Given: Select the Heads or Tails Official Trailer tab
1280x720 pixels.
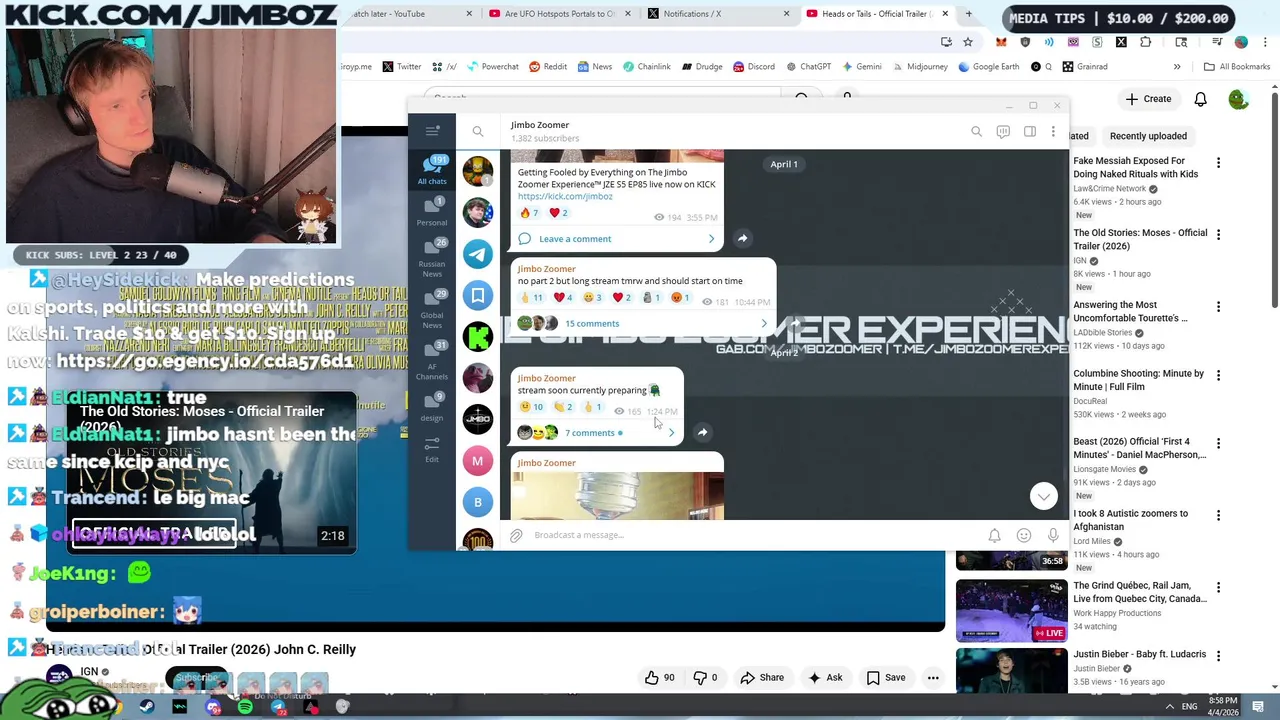Looking at the screenshot, I should click(877, 14).
